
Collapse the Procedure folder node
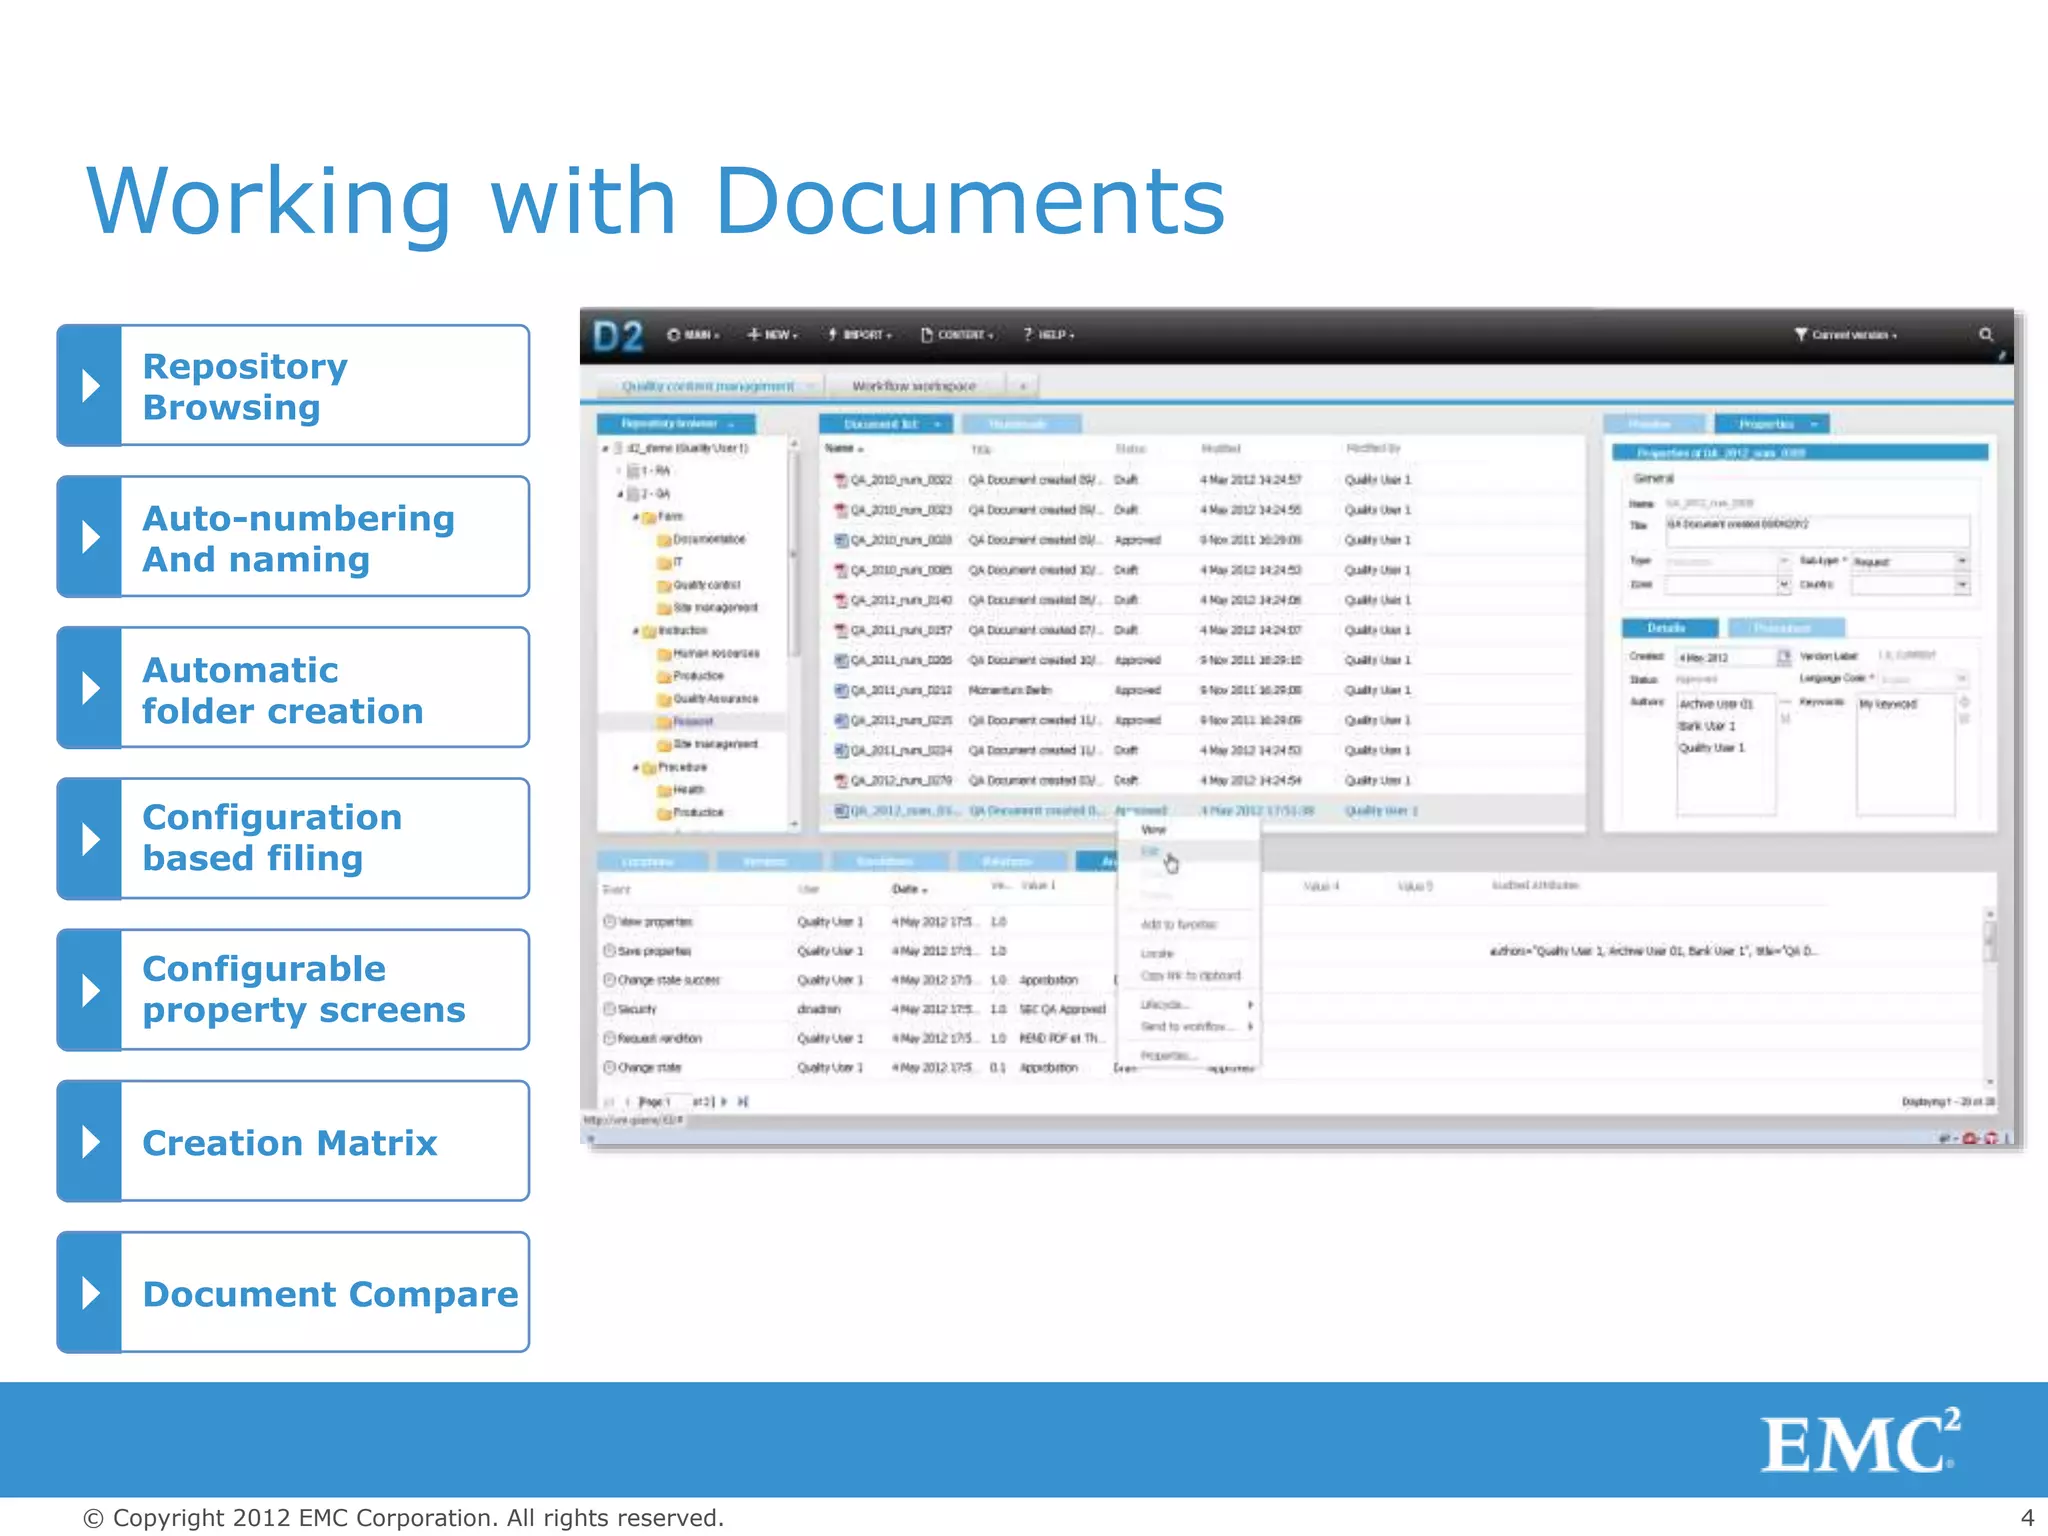[636, 768]
